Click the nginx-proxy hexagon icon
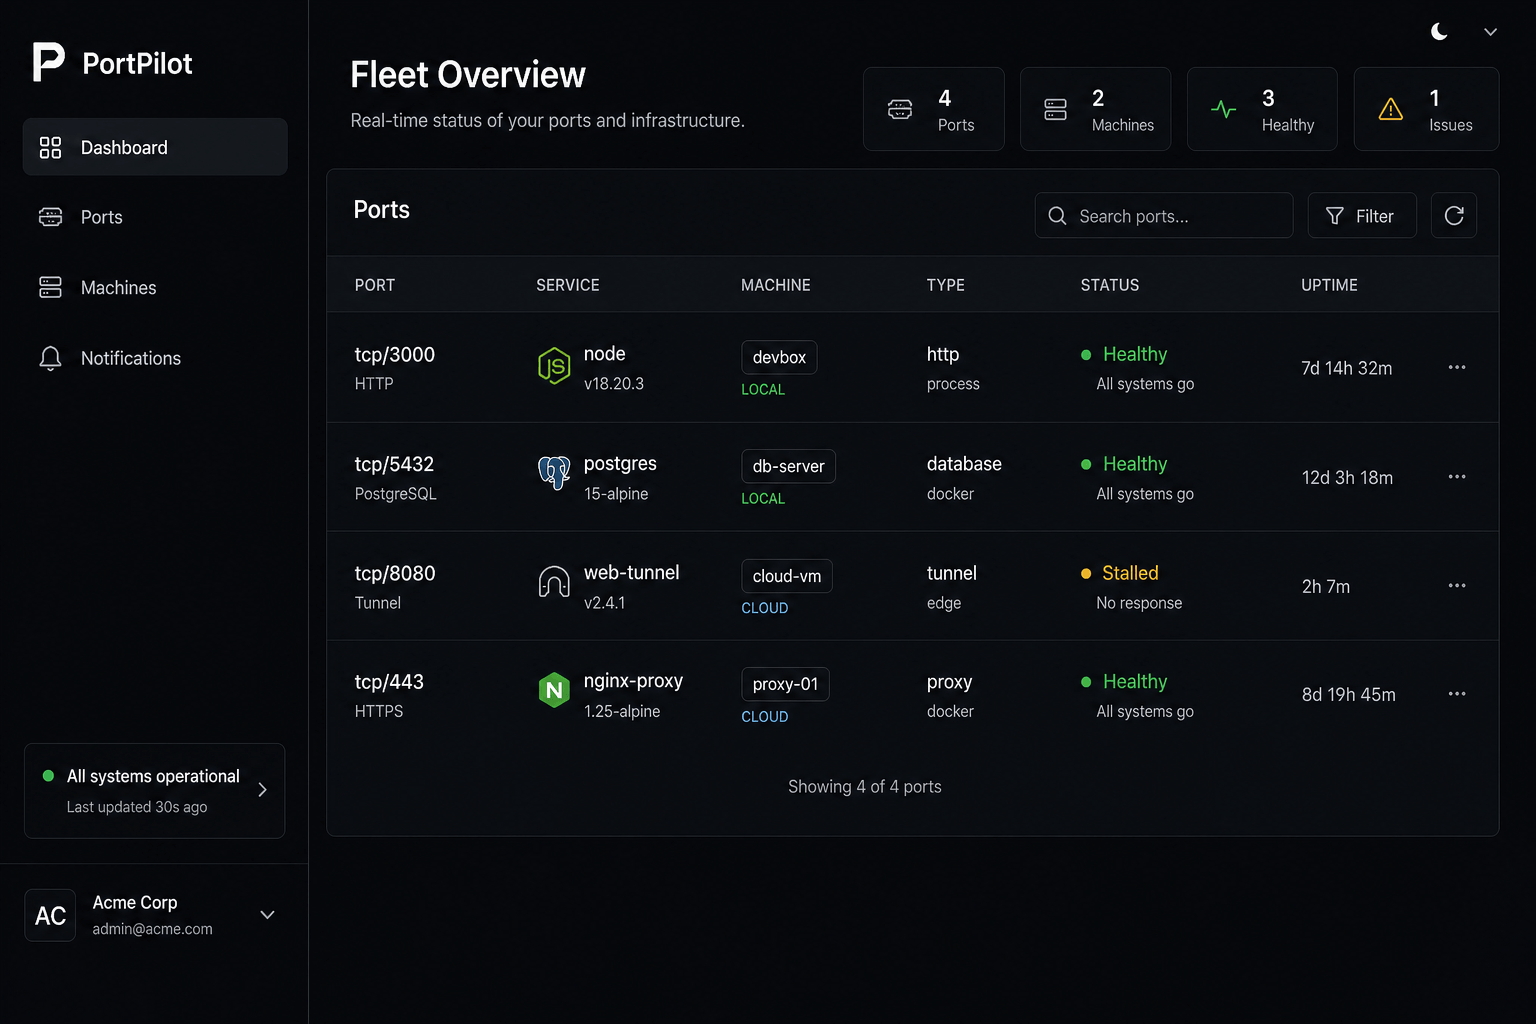This screenshot has height=1024, width=1536. [x=554, y=690]
